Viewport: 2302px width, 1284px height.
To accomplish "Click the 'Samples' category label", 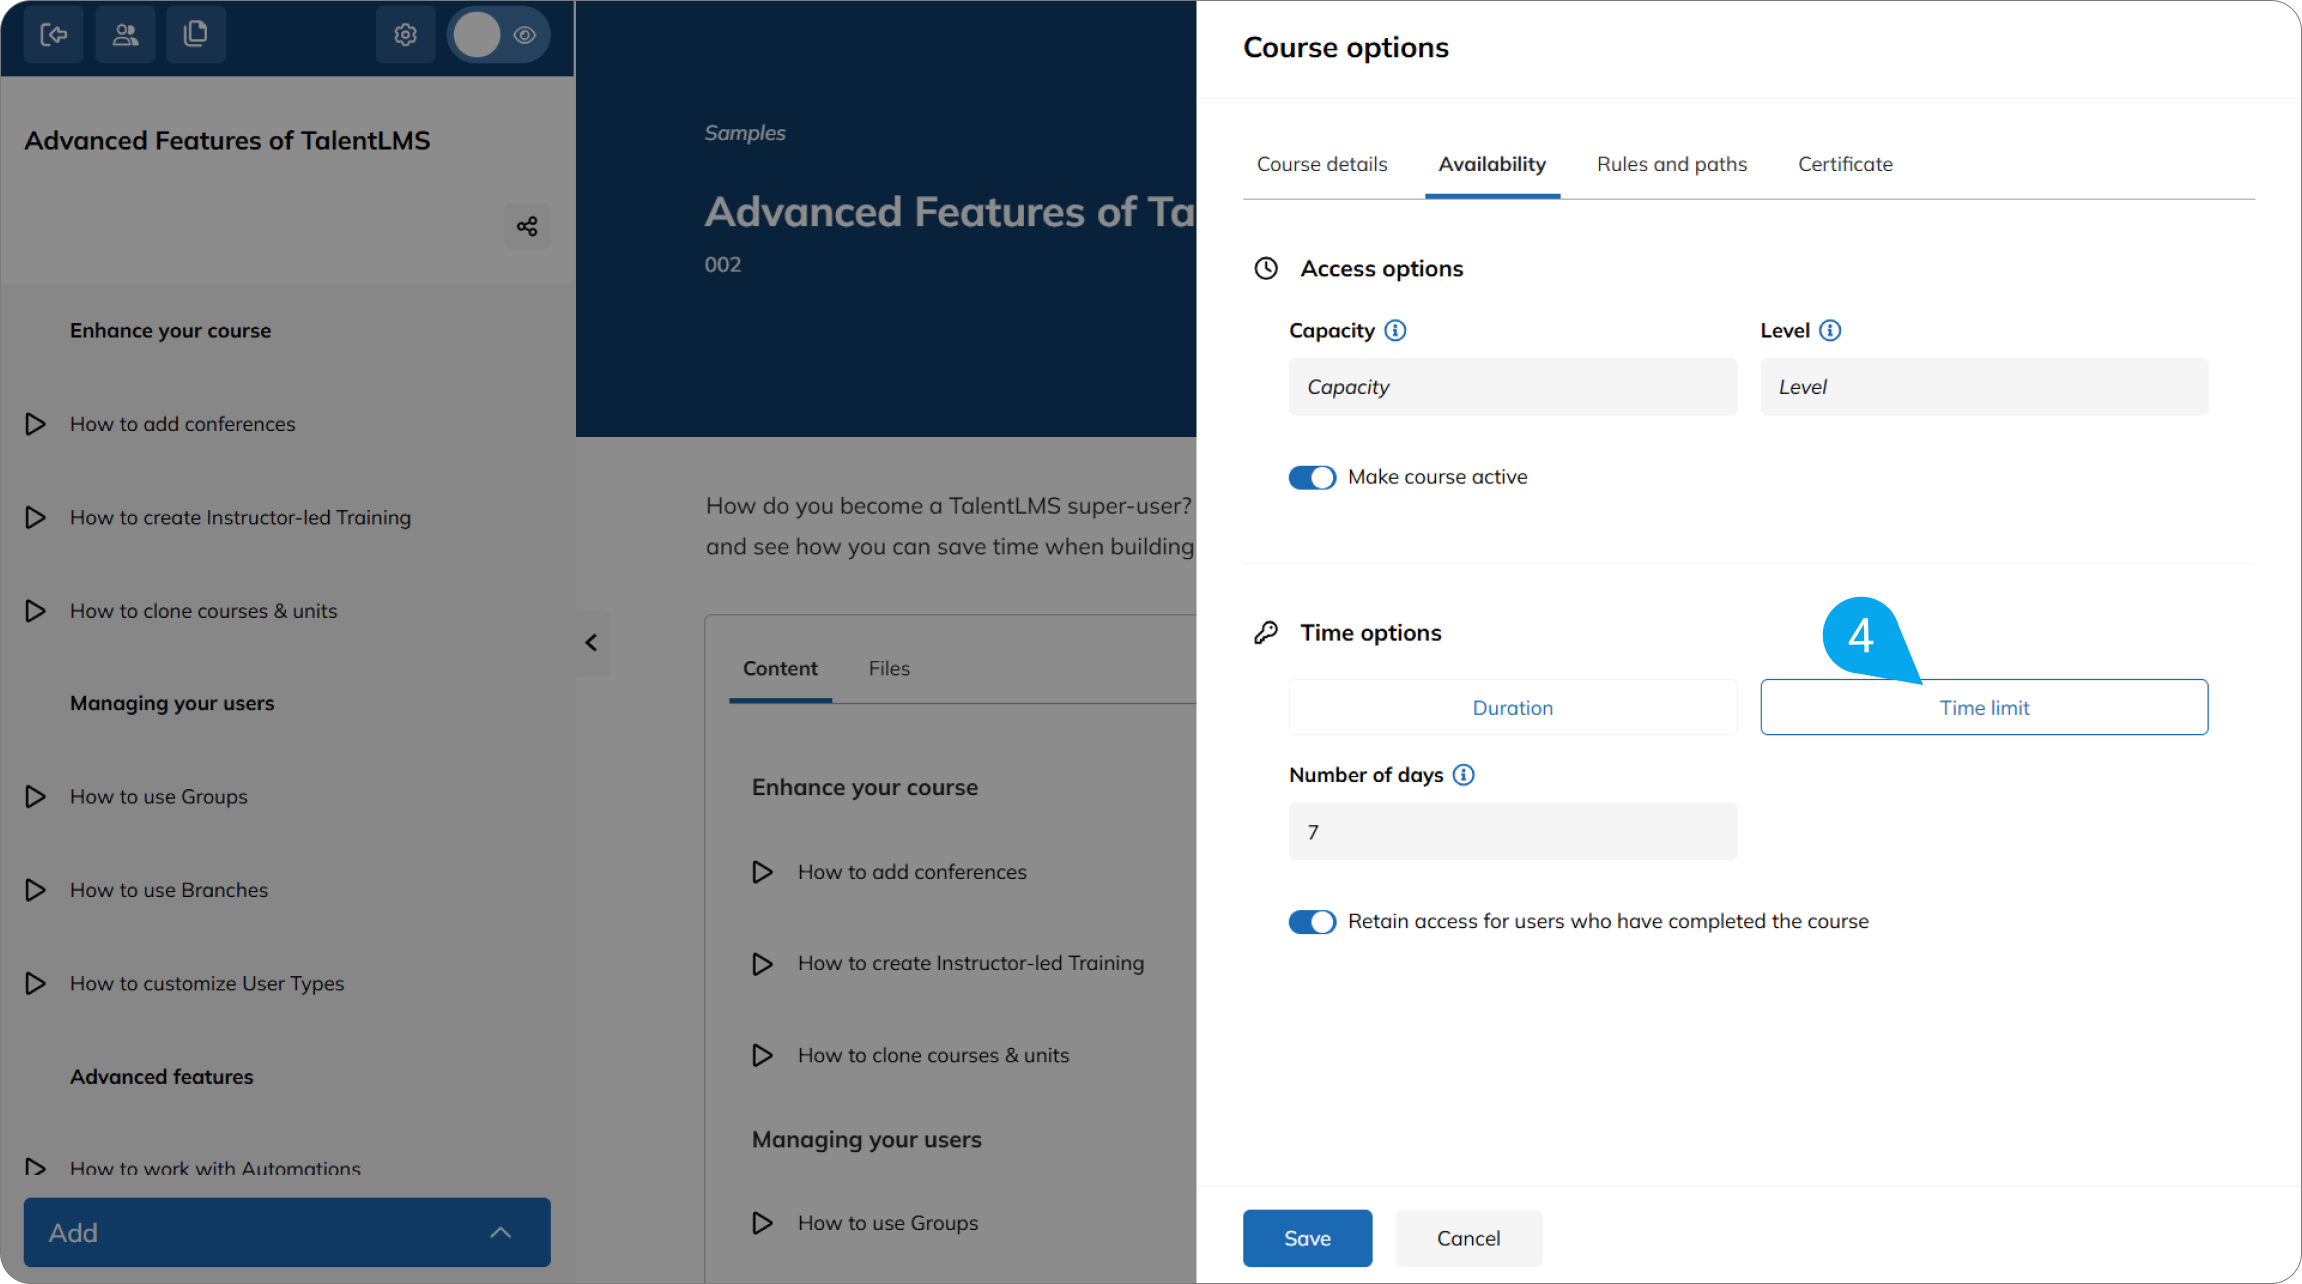I will tap(745, 133).
